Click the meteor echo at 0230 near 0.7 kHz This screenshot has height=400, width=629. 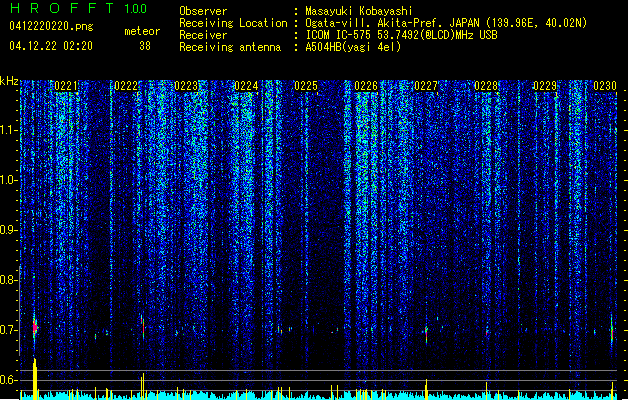tap(612, 331)
